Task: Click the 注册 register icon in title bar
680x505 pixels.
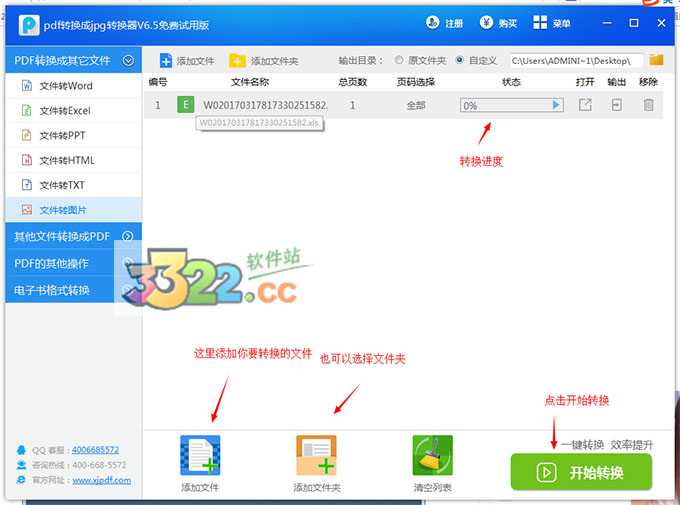Action: point(432,23)
